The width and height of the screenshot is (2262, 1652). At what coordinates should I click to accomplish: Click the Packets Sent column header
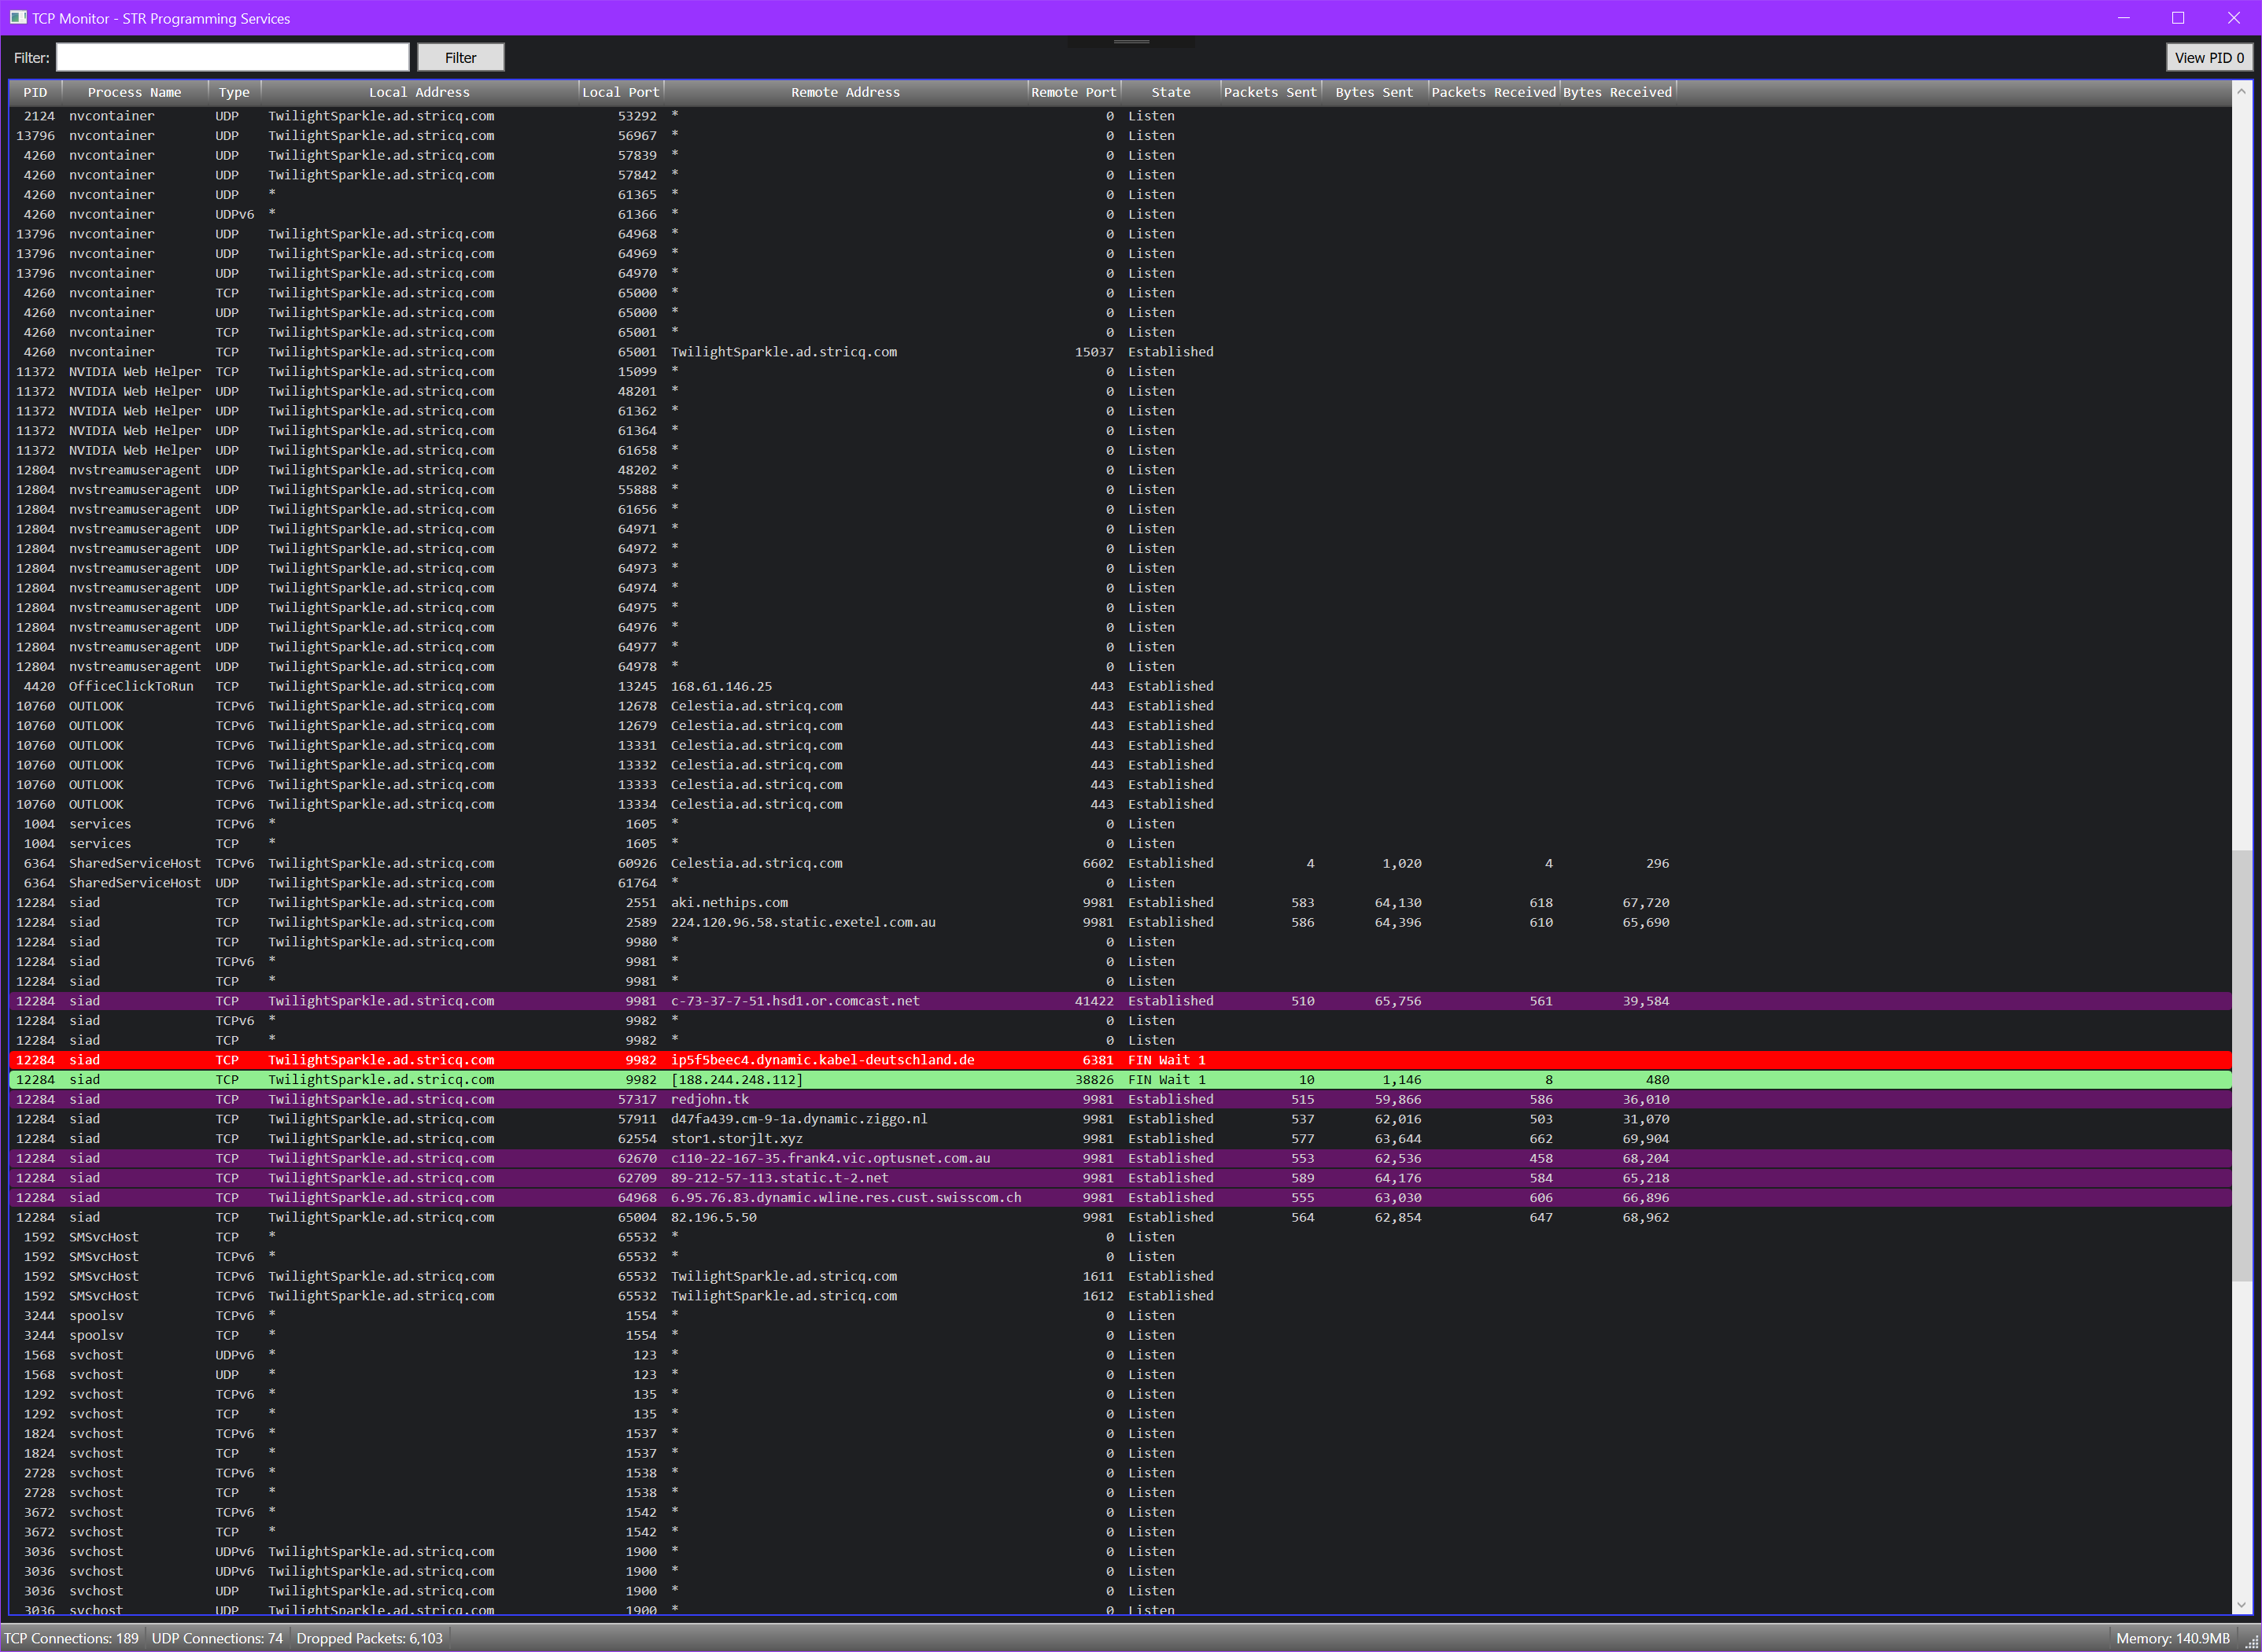tap(1270, 92)
